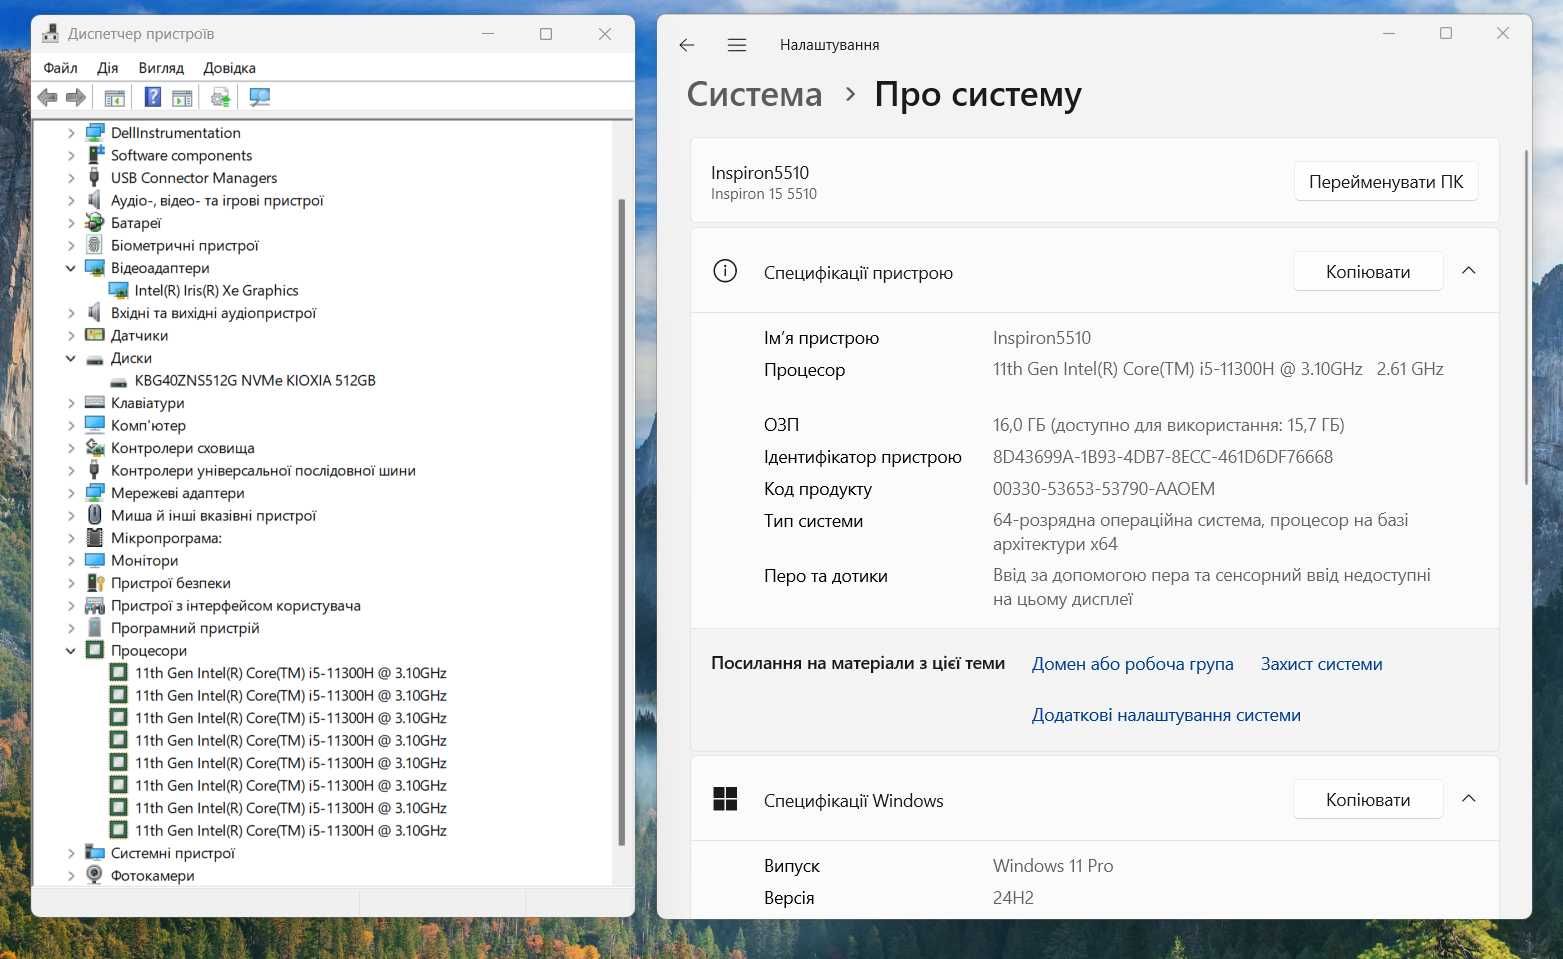This screenshot has width=1563, height=959.
Task: Click the Фотокамери webcam icon
Action: (x=95, y=875)
